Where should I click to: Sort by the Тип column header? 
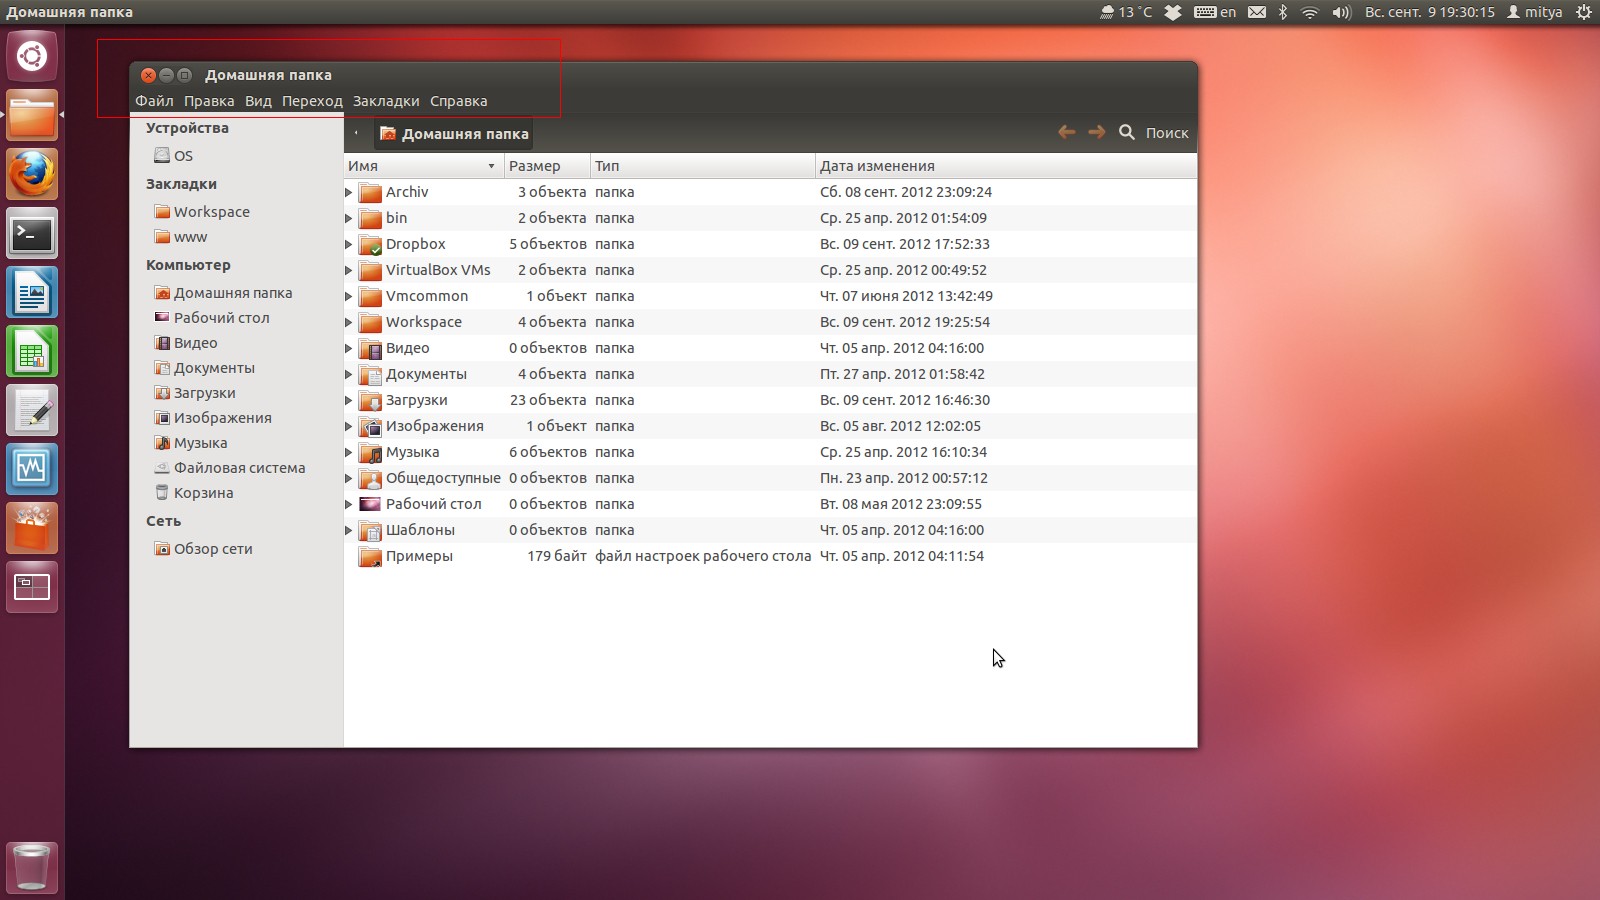702,166
